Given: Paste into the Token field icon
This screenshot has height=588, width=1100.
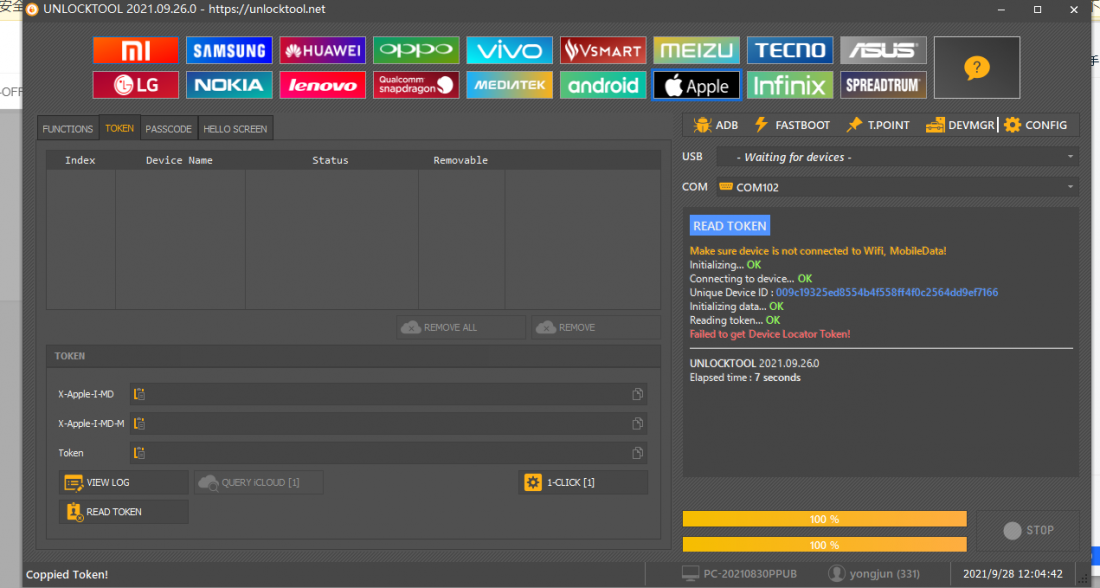Looking at the screenshot, I should tap(139, 453).
